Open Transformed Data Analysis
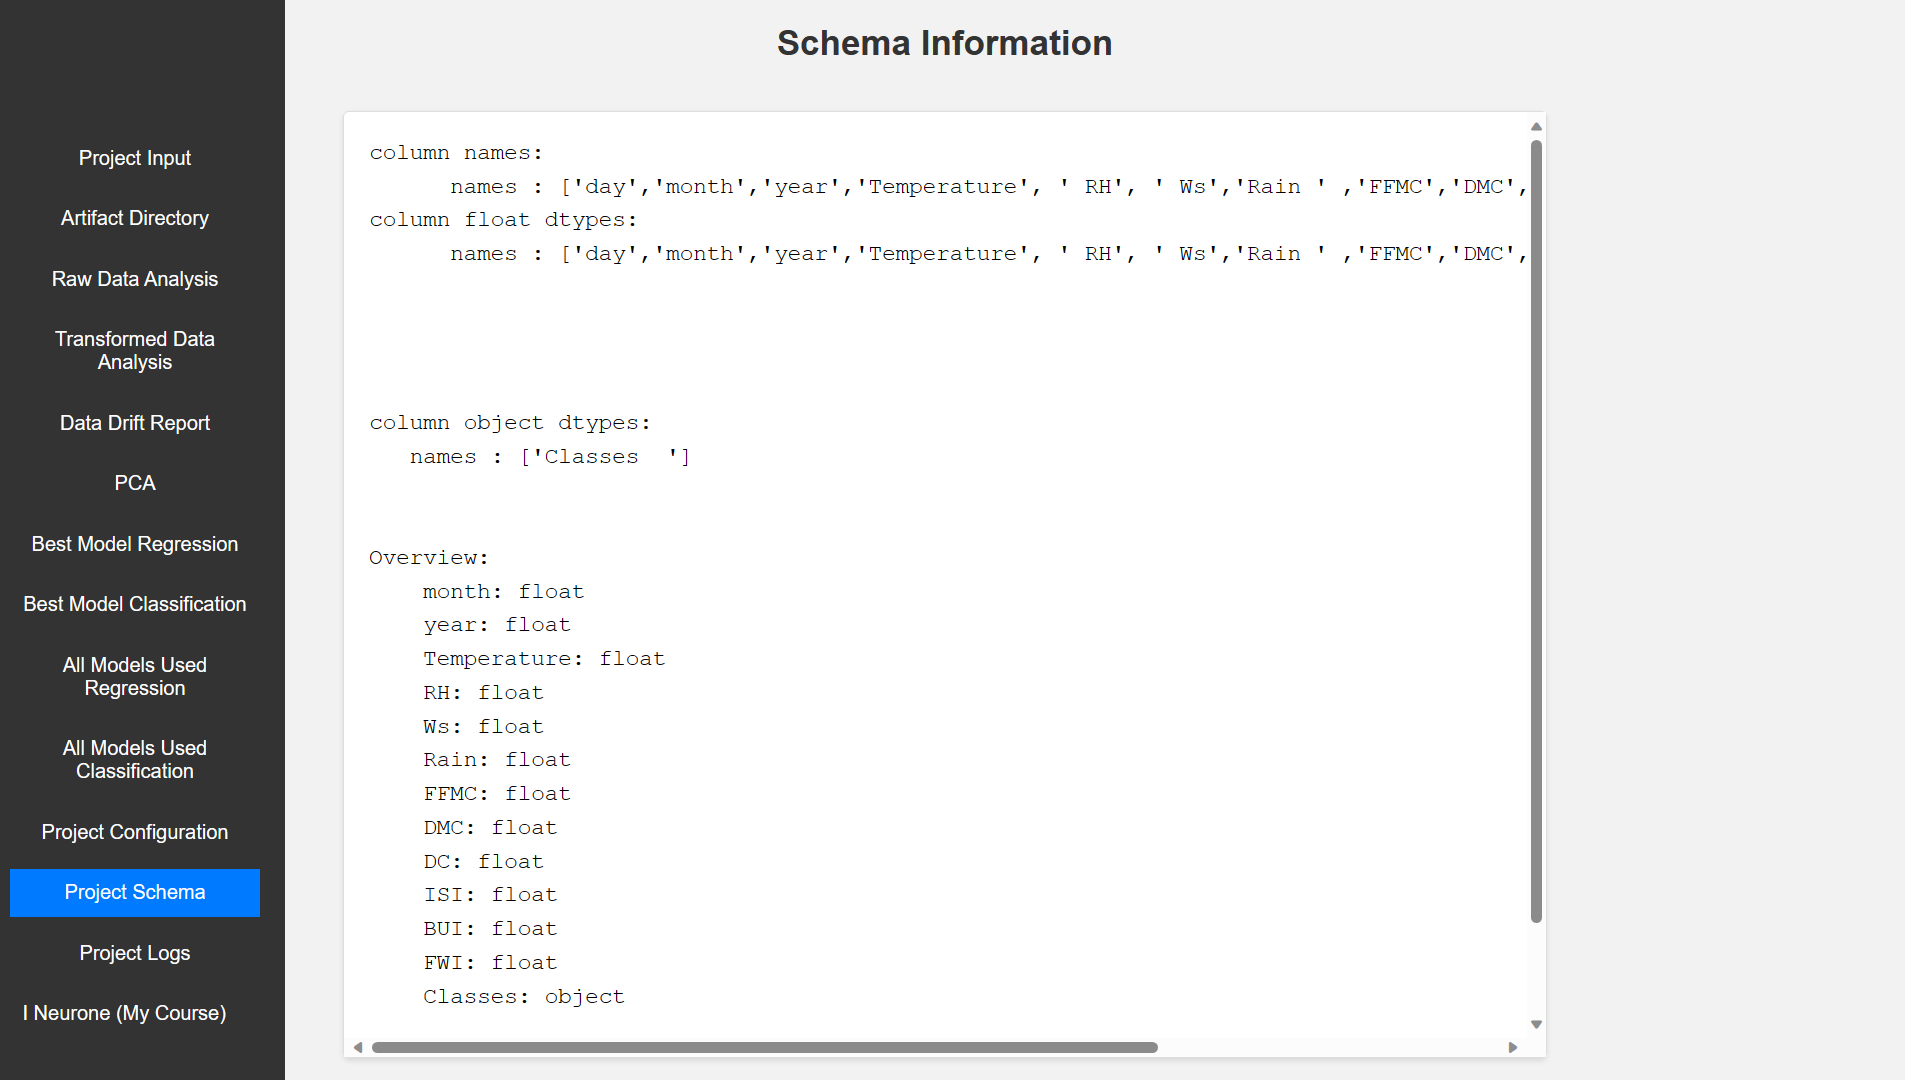The height and width of the screenshot is (1080, 1905). [x=134, y=350]
